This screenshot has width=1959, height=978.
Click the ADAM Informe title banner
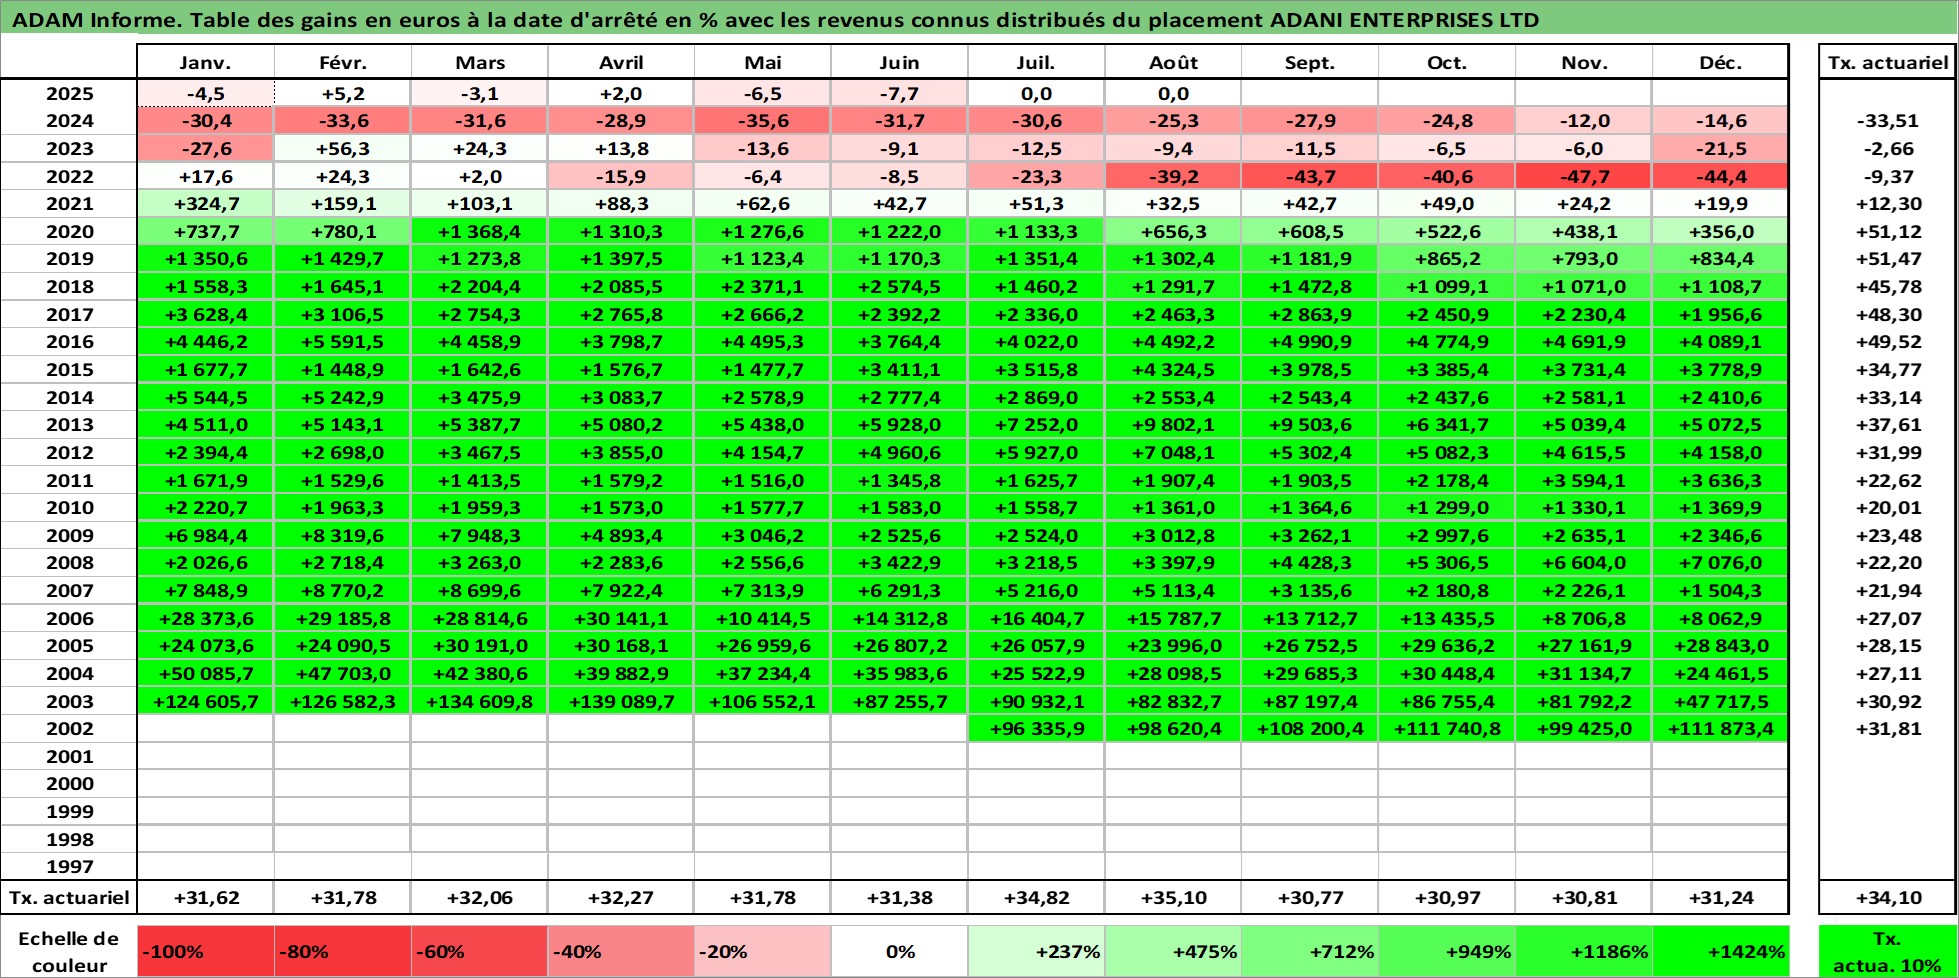click(979, 19)
